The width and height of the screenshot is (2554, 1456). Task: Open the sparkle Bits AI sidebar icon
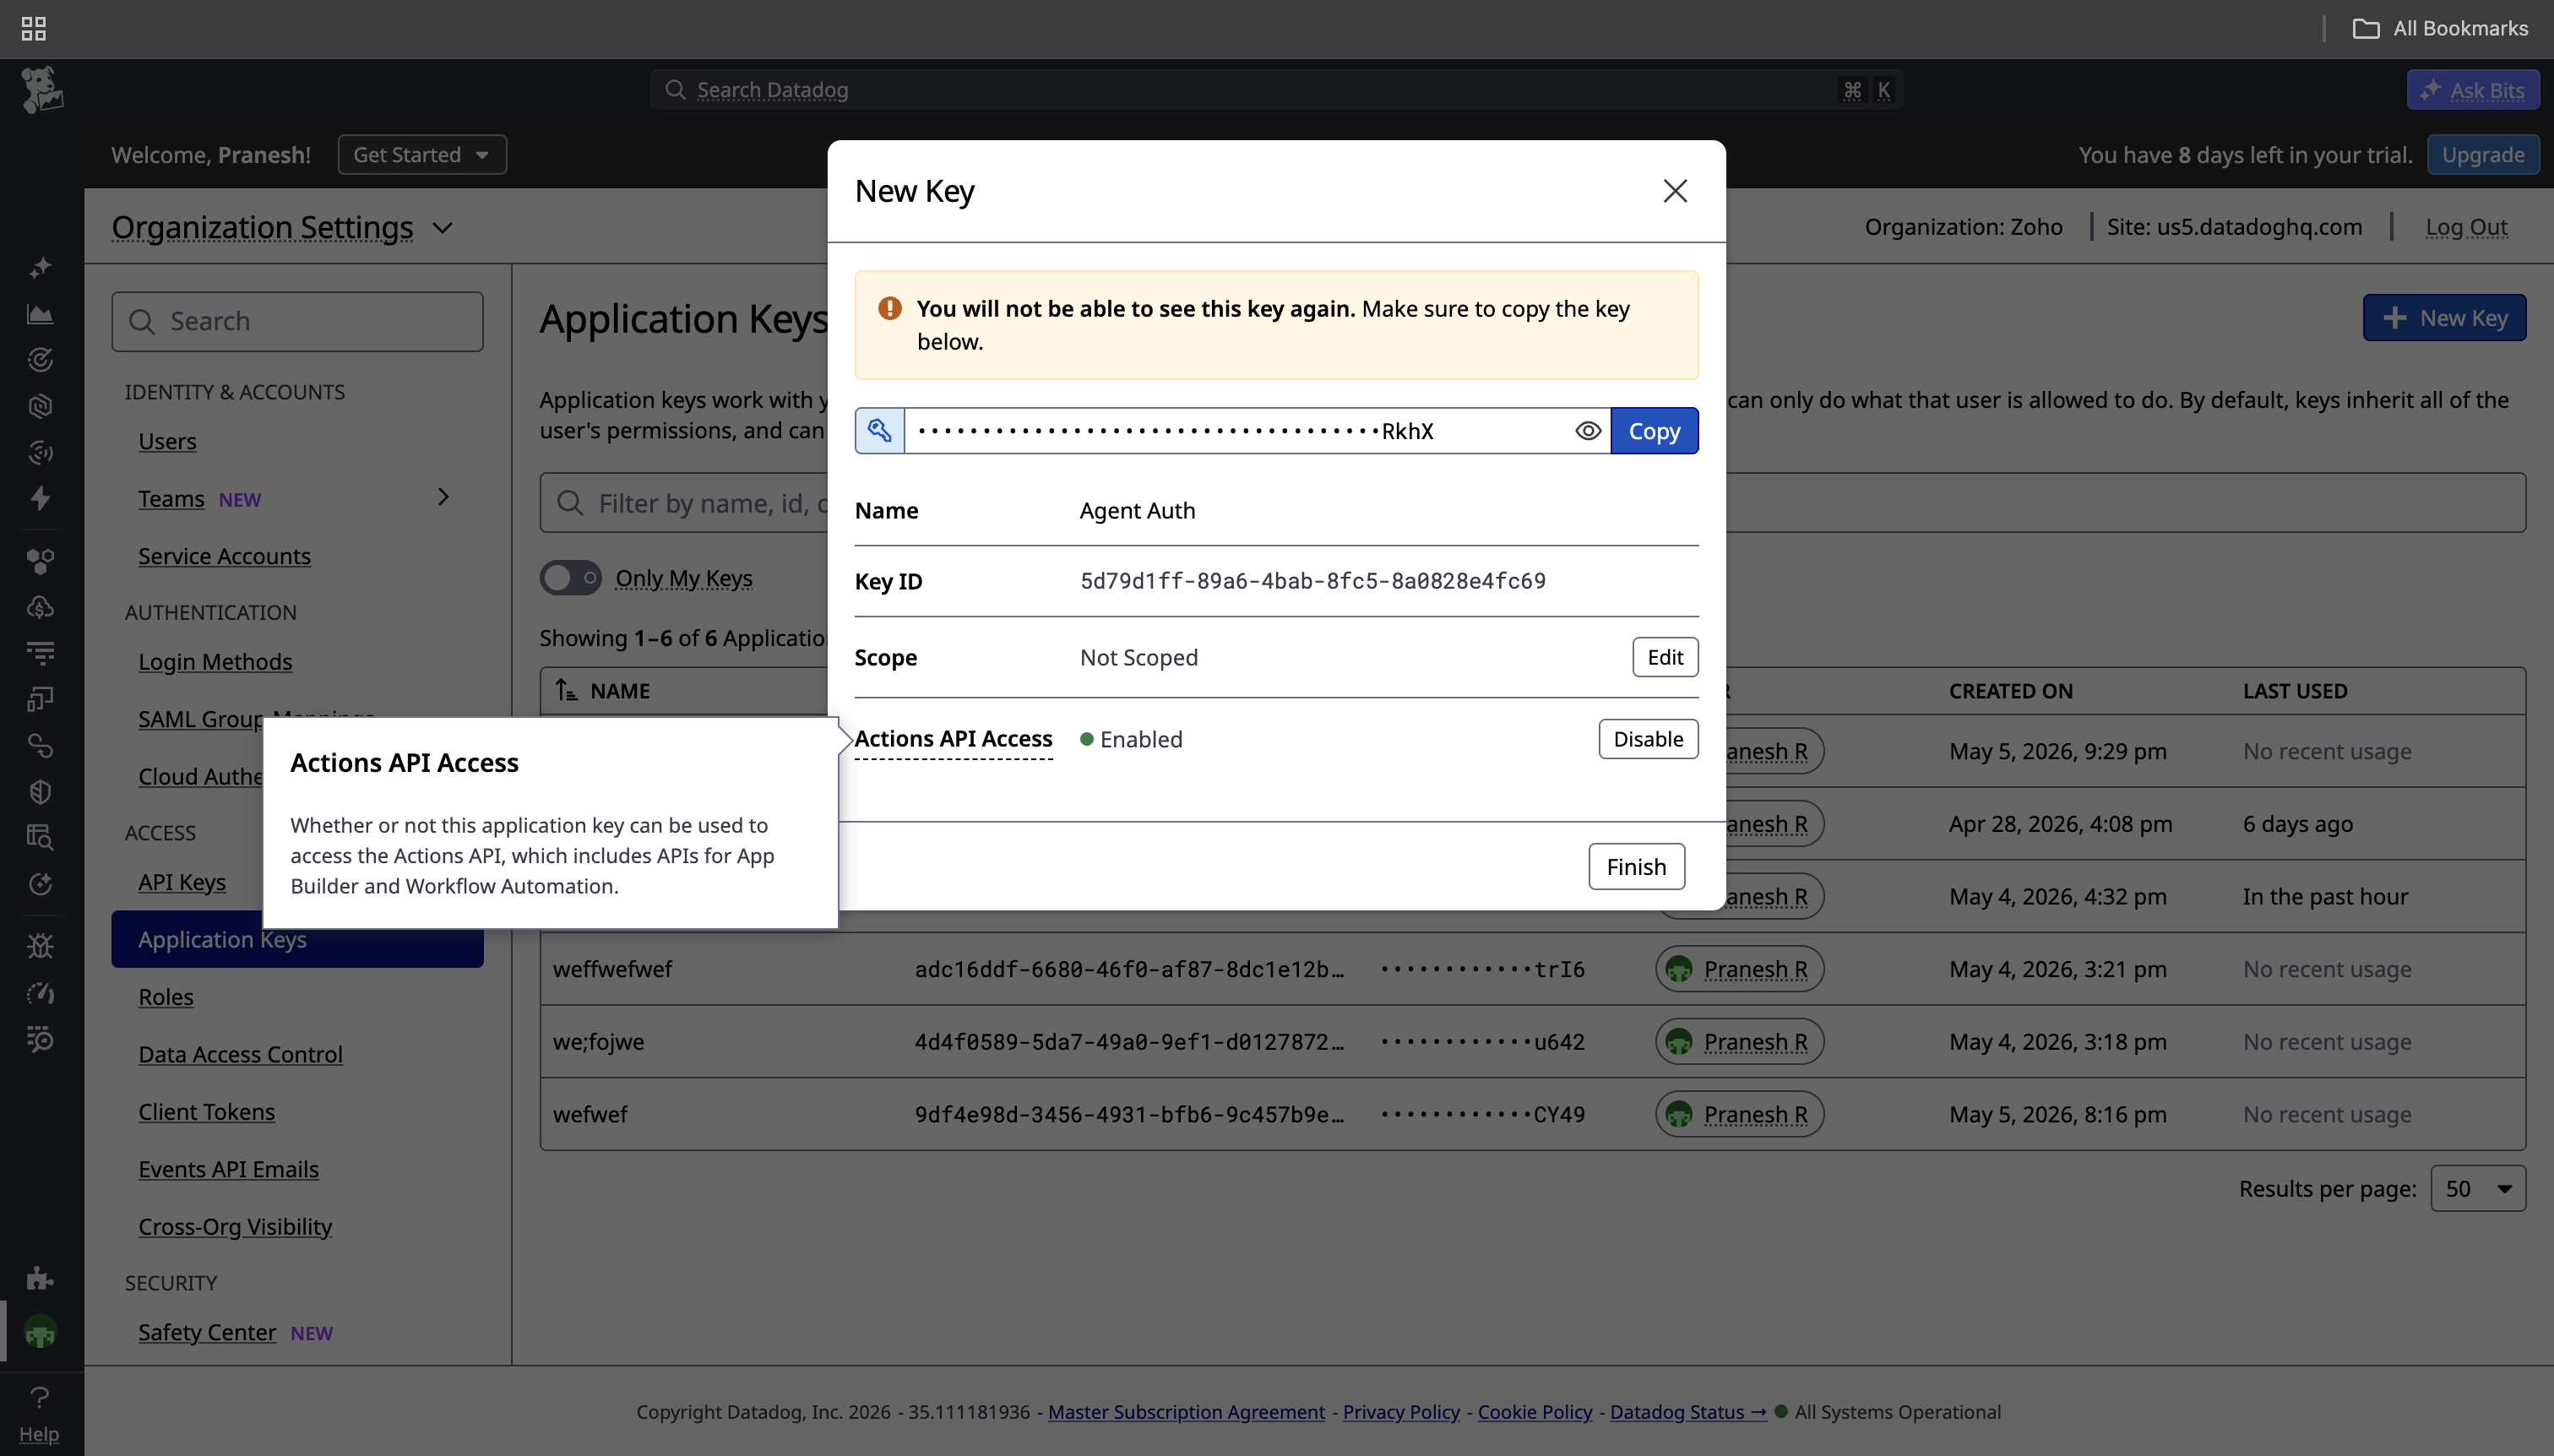[x=40, y=267]
